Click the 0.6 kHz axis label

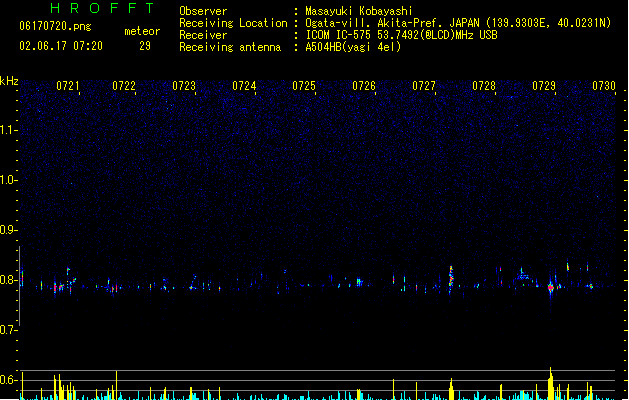[x=7, y=380]
